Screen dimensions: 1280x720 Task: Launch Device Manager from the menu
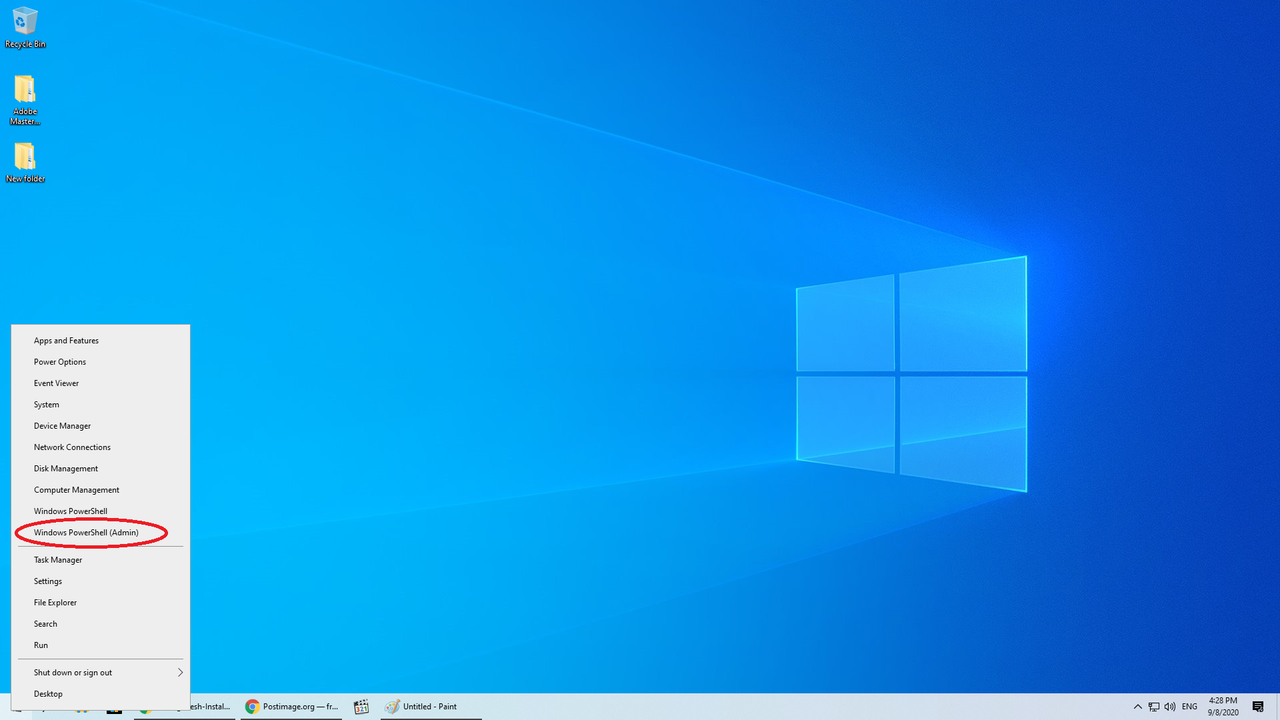pos(100,426)
